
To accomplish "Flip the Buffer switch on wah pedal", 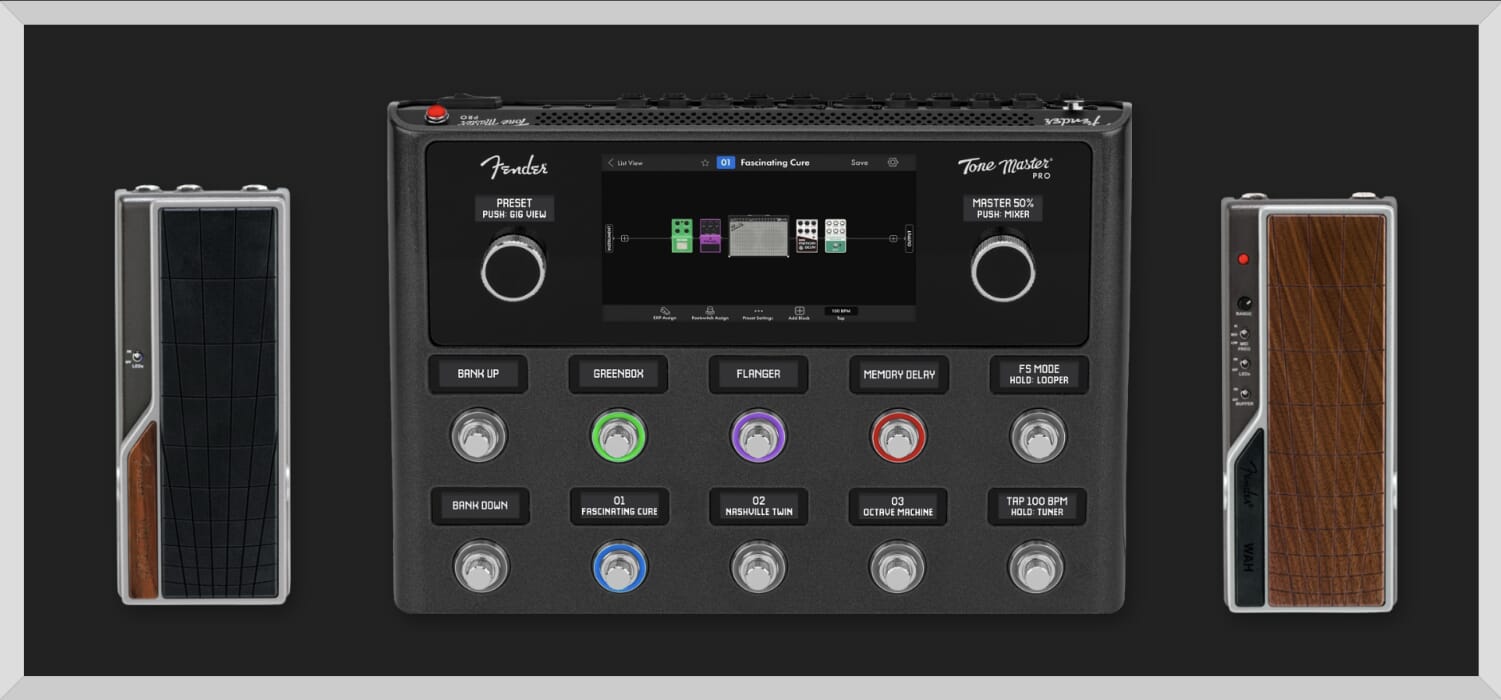I will (1244, 395).
